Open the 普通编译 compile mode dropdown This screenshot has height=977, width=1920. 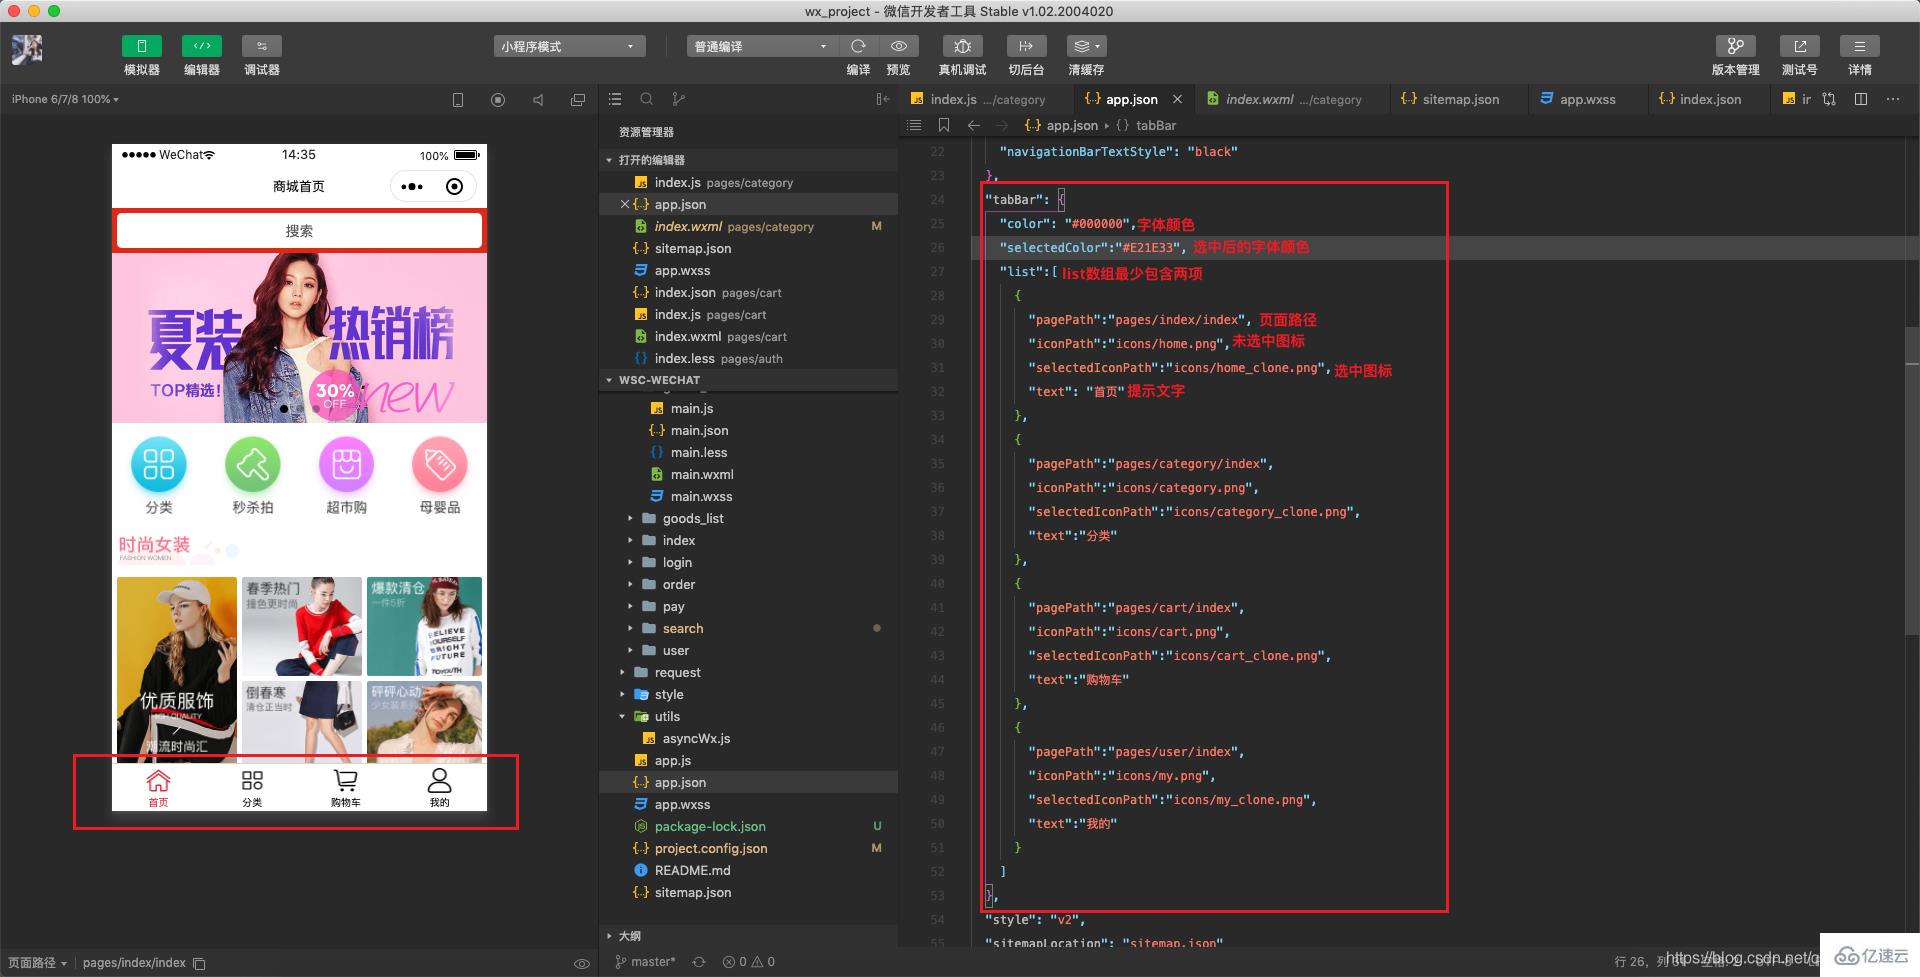(762, 46)
